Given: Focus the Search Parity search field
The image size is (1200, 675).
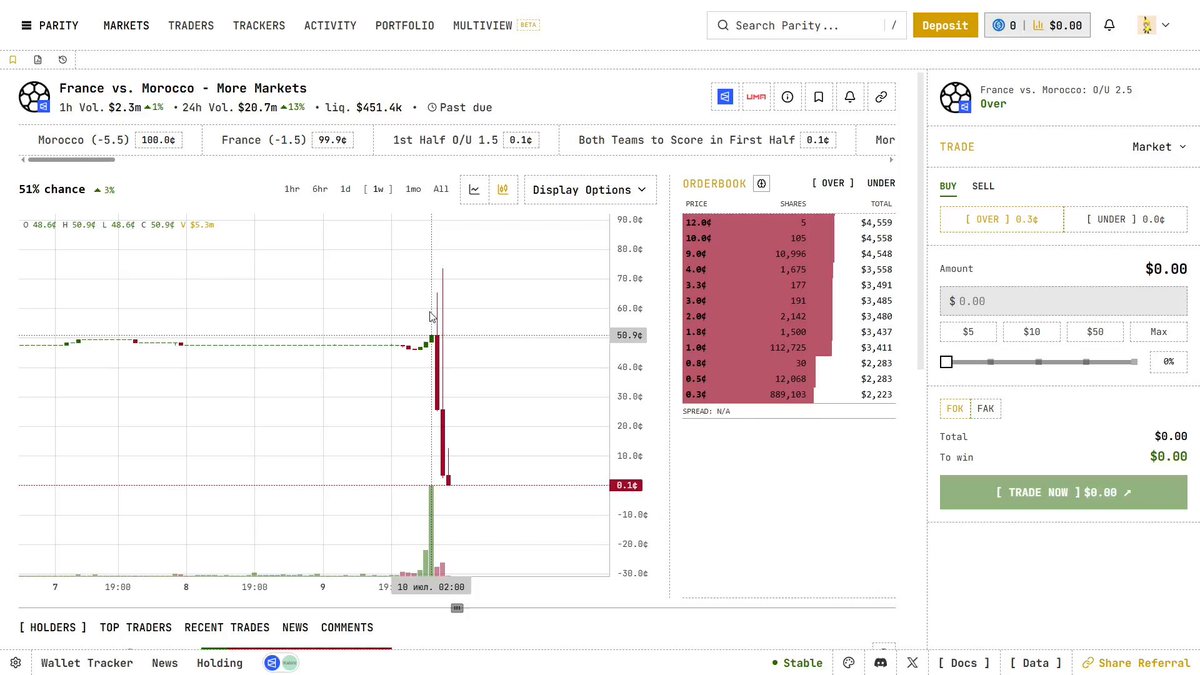Looking at the screenshot, I should [808, 25].
